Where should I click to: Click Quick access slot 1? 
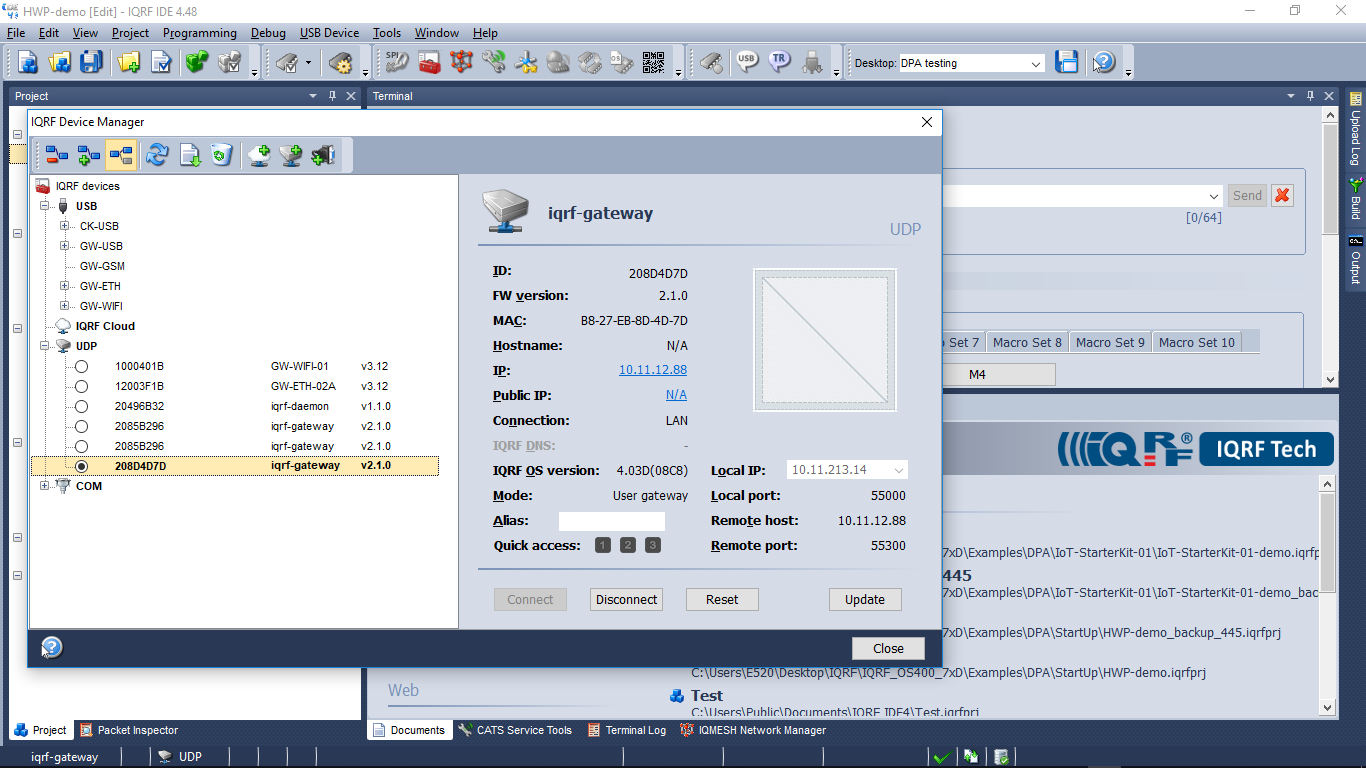tap(603, 545)
